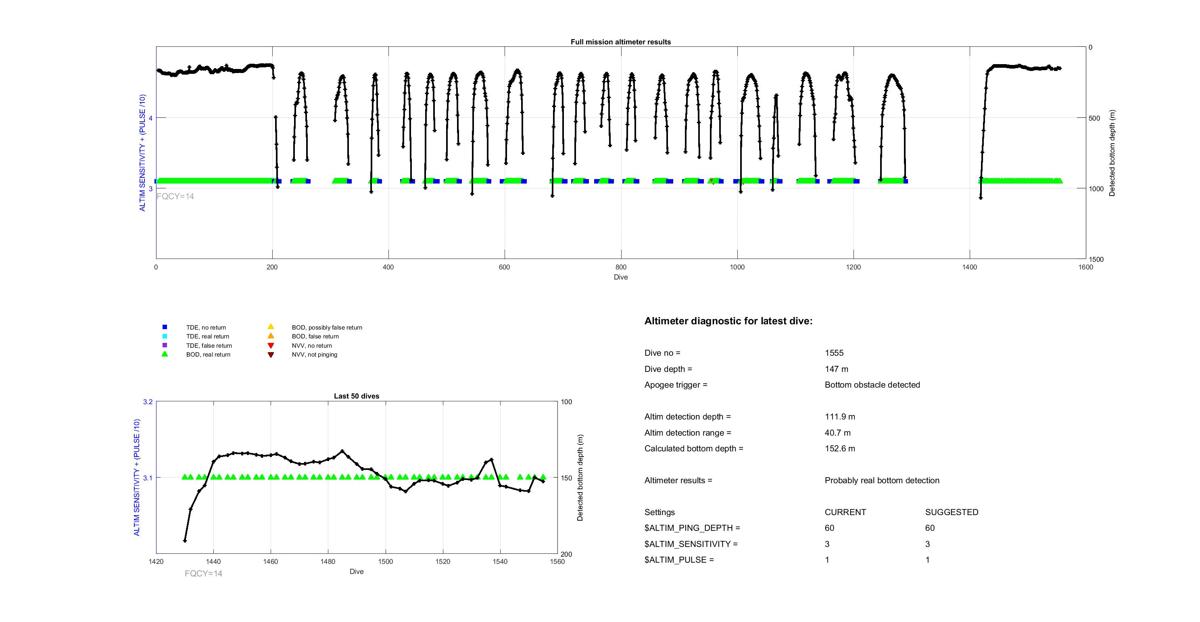The height and width of the screenshot is (622, 1200).
Task: Click the 'Detected bottom depth (m)' label on full mission chart
Action: click(x=1113, y=153)
